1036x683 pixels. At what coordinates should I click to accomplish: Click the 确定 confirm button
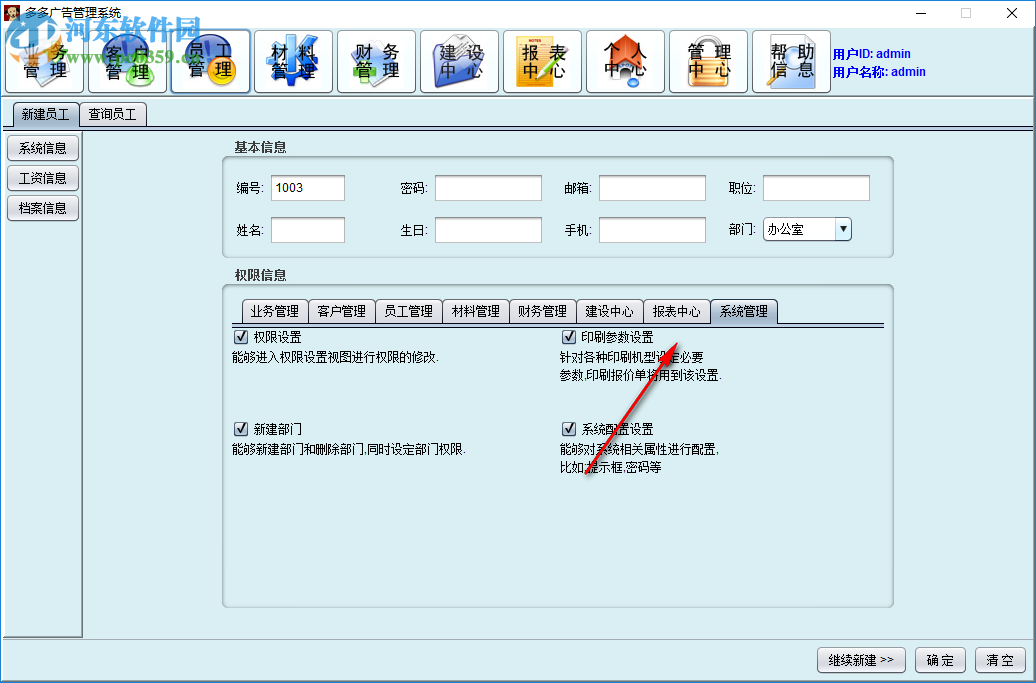coord(940,660)
